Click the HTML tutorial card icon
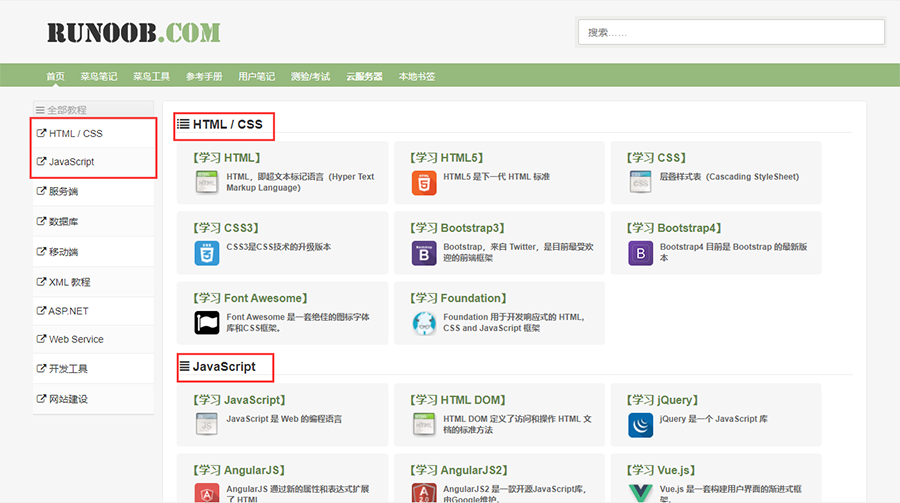Screen dimensions: 900x503 [x=207, y=183]
